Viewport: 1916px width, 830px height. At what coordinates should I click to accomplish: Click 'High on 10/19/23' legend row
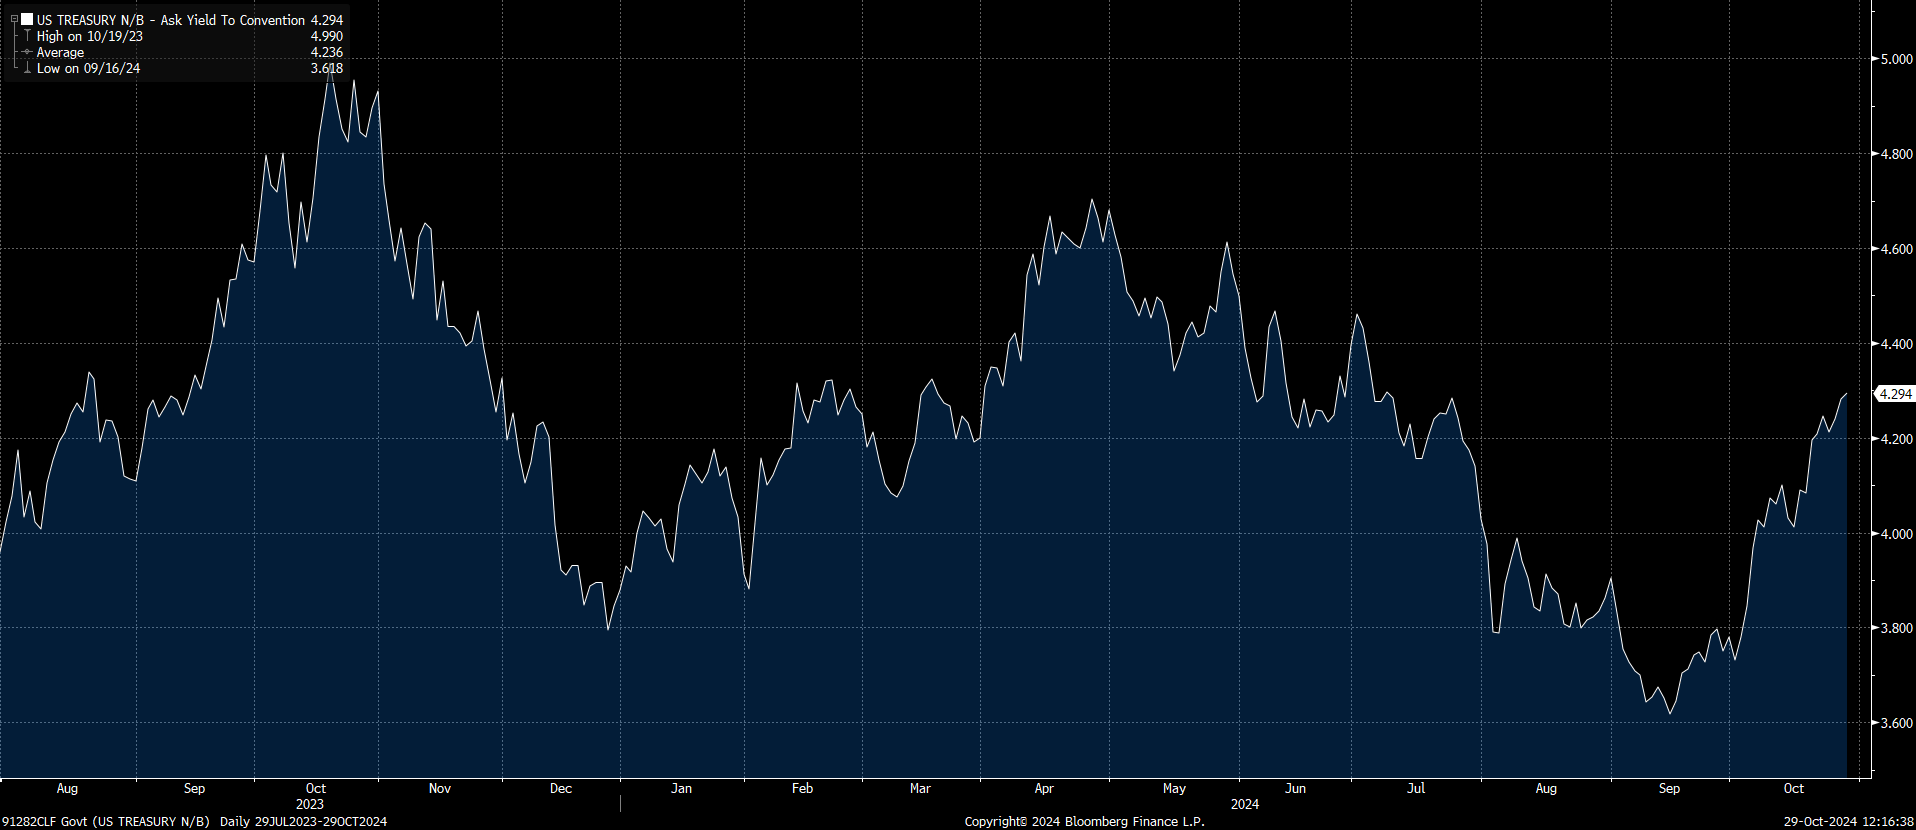click(x=90, y=36)
